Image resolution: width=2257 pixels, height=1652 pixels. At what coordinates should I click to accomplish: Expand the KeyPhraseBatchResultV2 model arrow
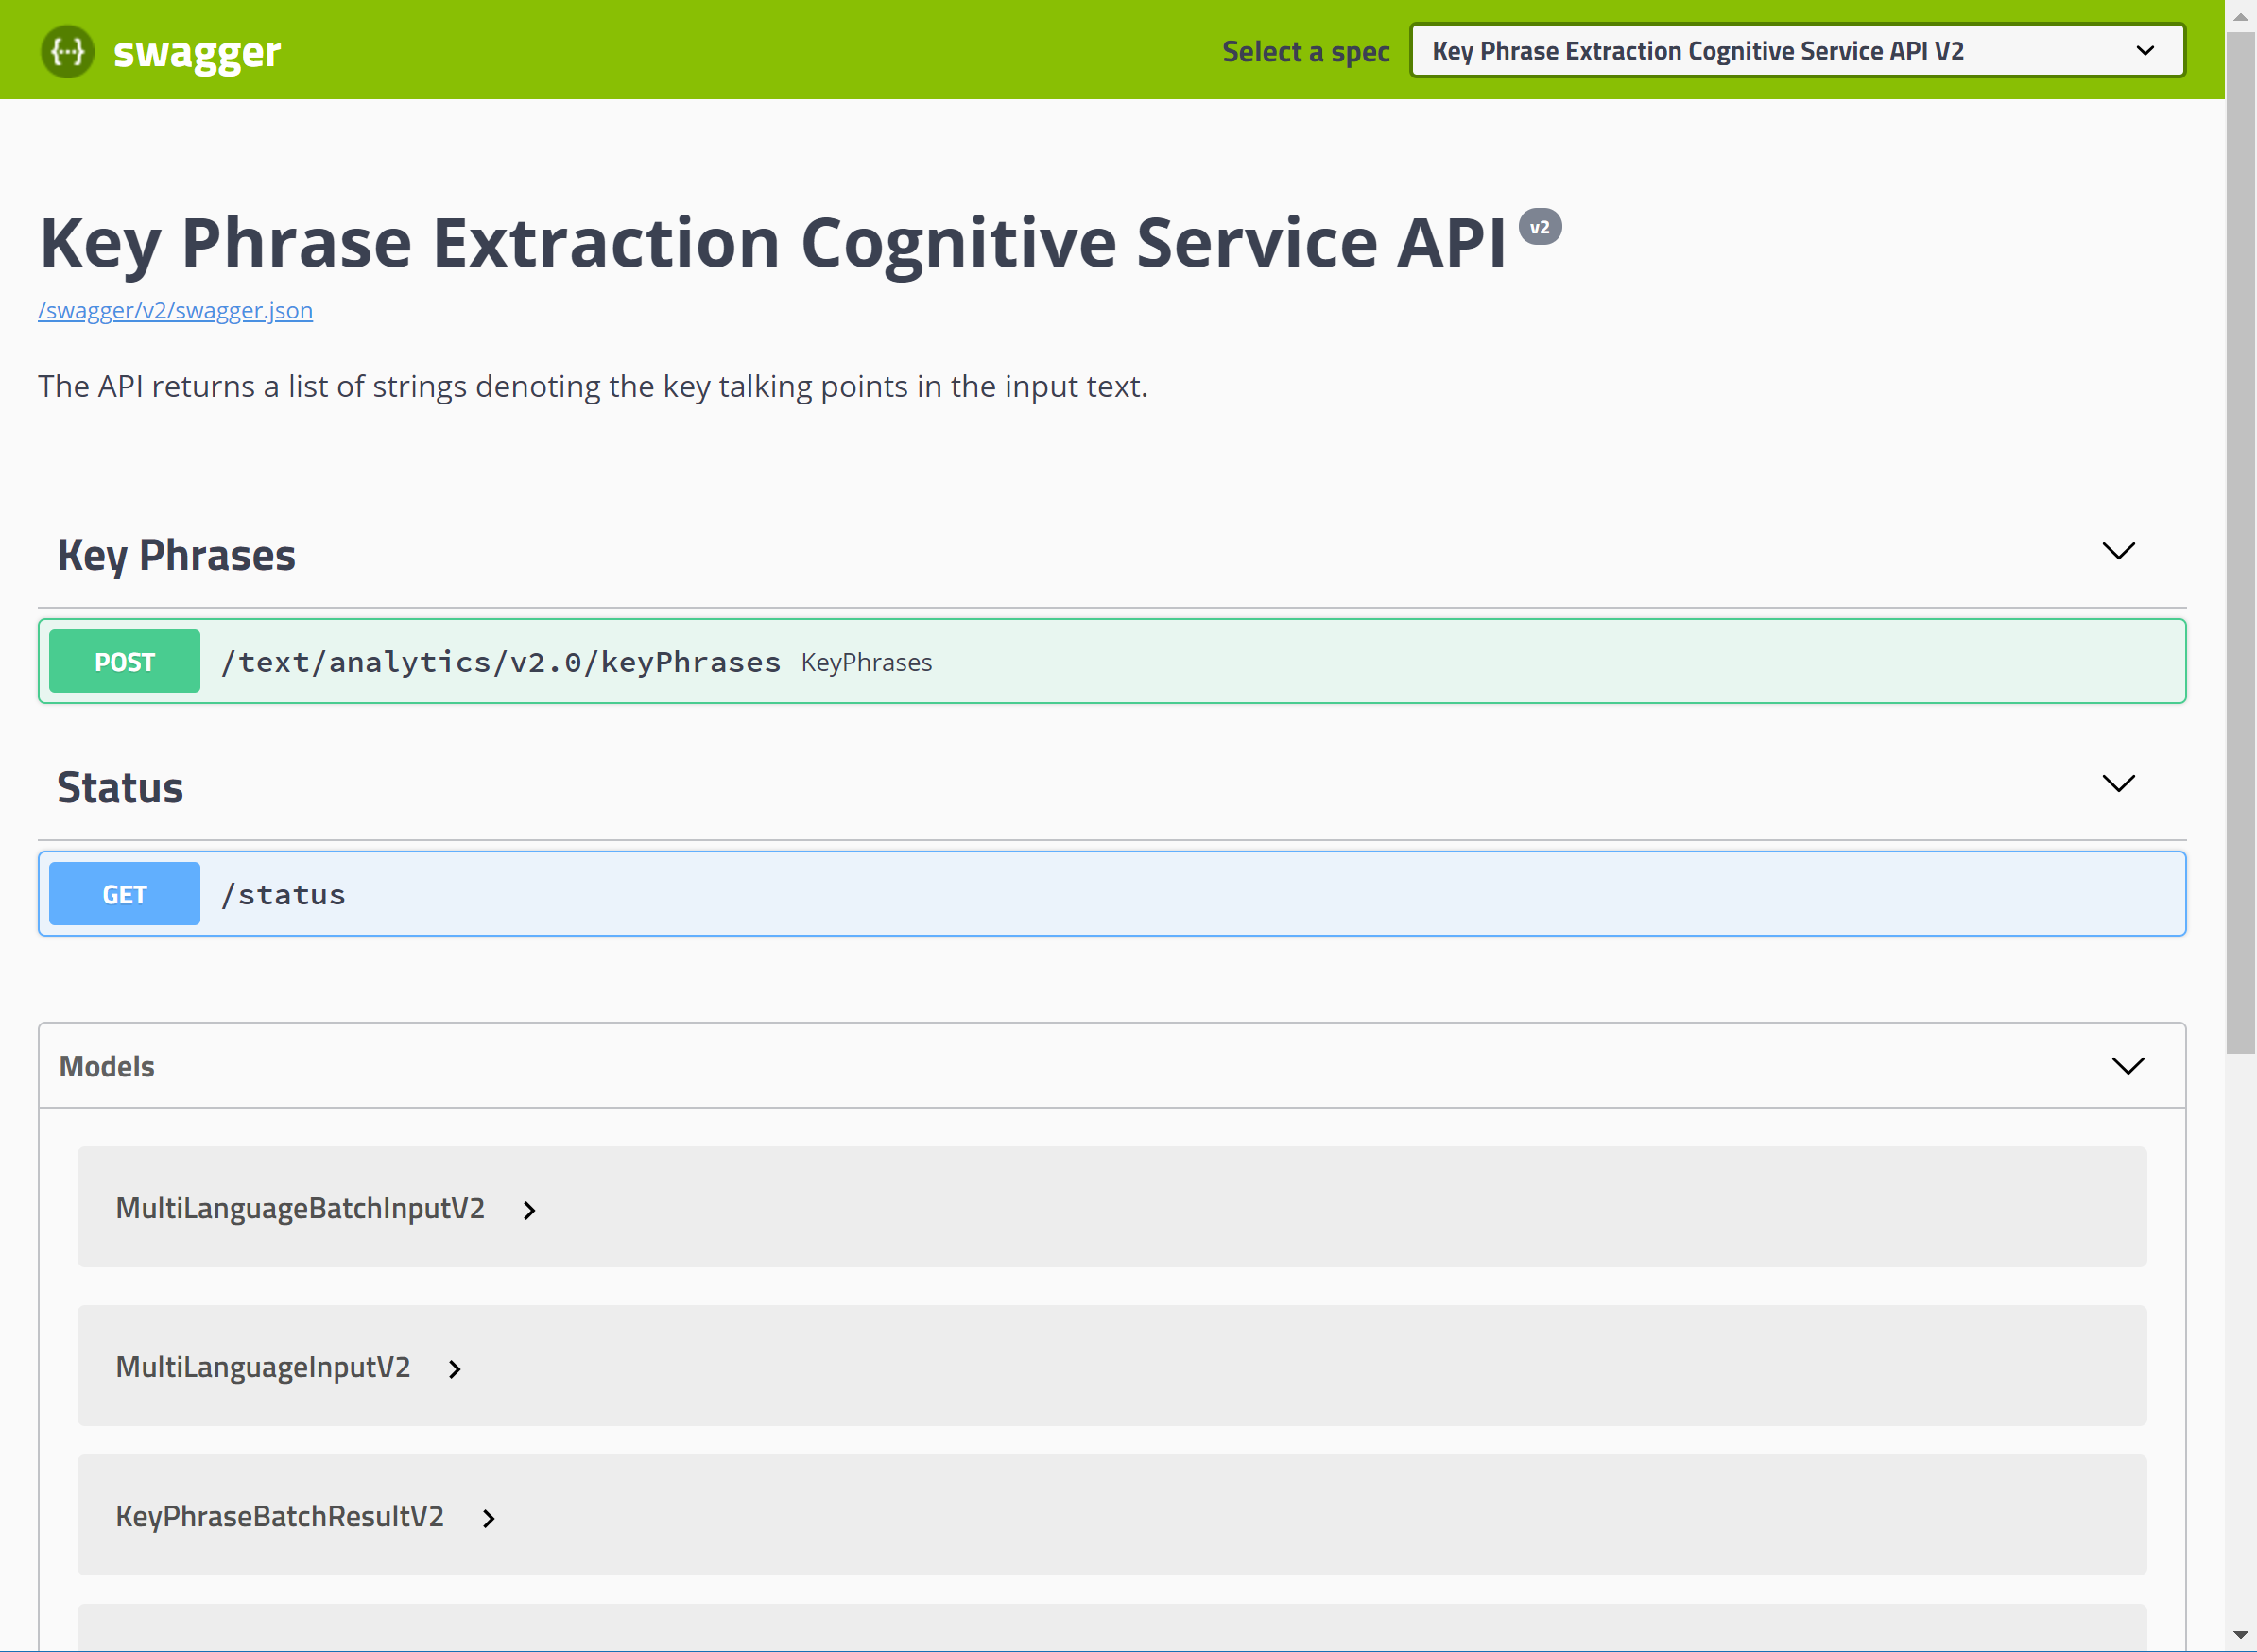[488, 1519]
